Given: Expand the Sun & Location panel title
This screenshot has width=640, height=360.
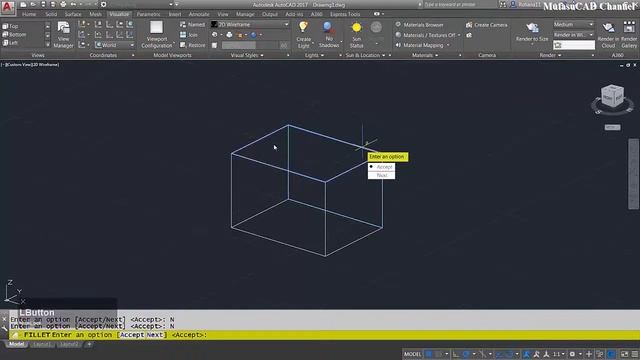Looking at the screenshot, I should tap(365, 55).
